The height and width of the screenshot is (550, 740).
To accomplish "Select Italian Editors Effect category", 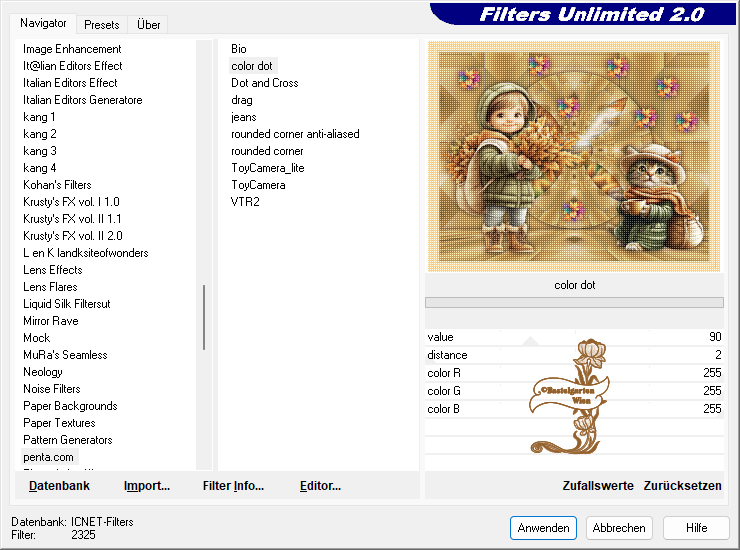I will coord(70,83).
